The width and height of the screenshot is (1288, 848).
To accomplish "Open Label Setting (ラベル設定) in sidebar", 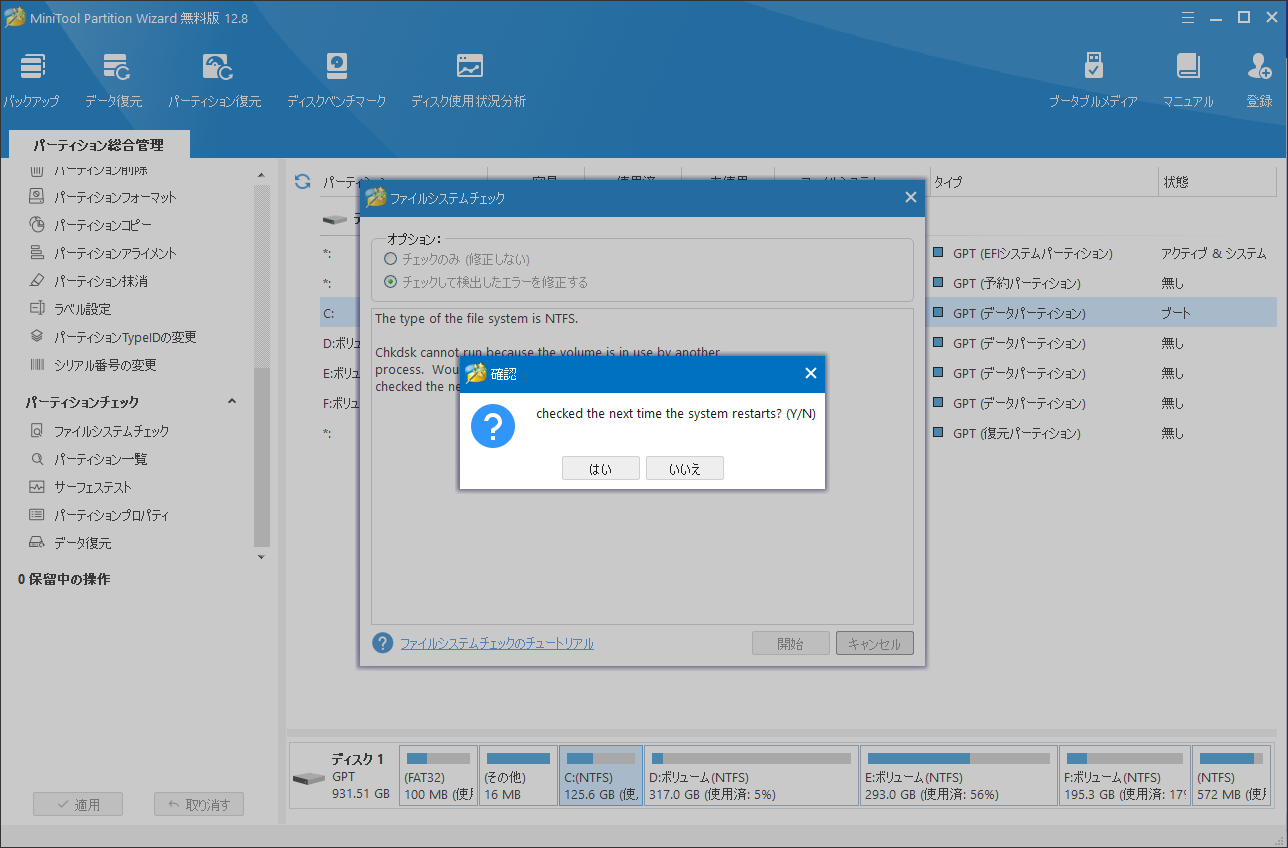I will (x=69, y=309).
